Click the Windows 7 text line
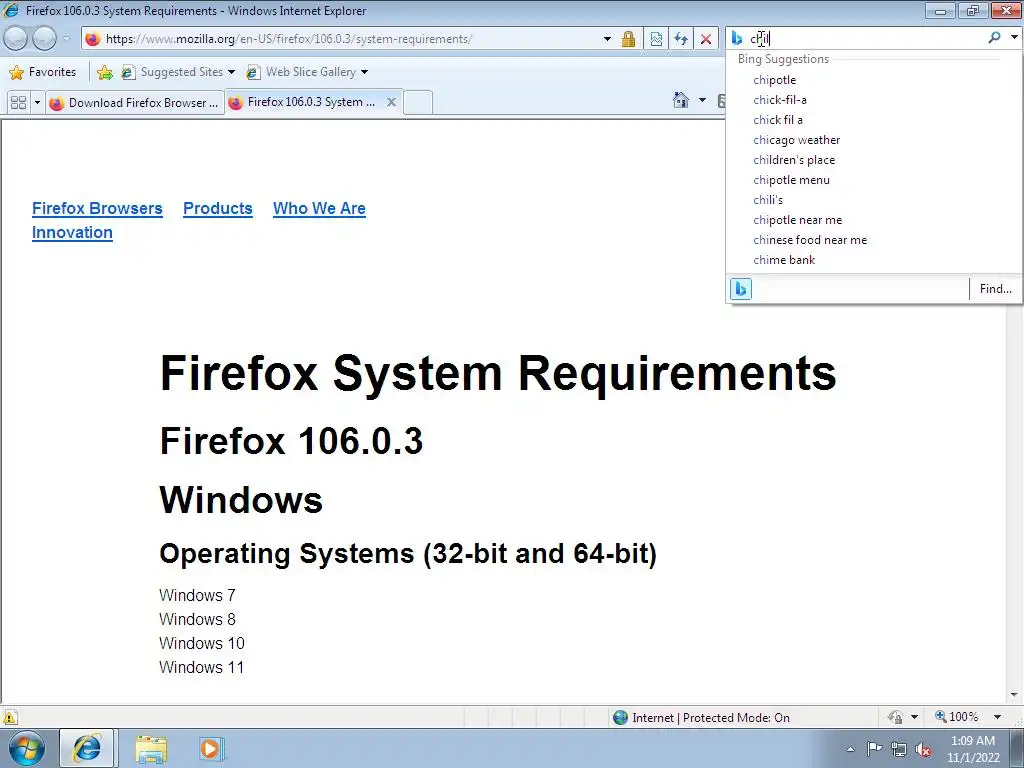Screen dimensions: 1024x768 click(197, 596)
